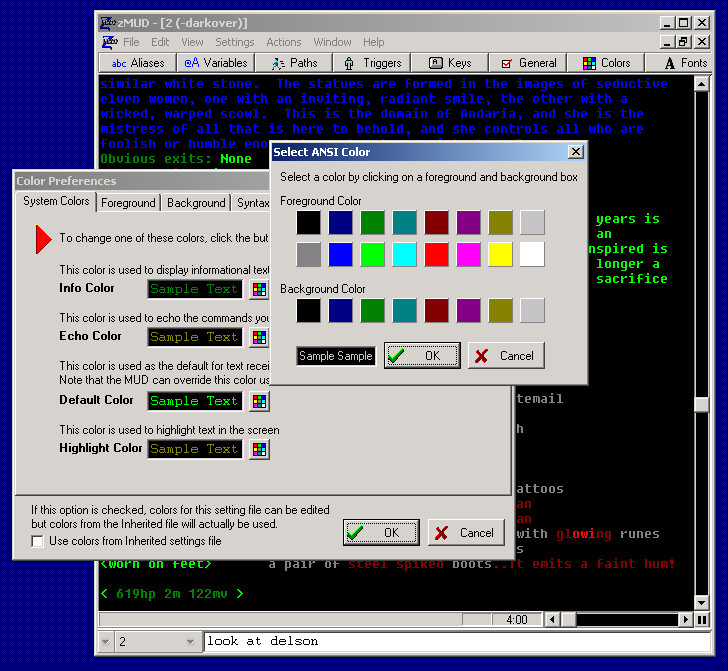Viewport: 728px width, 671px height.
Task: Switch to the Syntax tab
Action: 252,203
